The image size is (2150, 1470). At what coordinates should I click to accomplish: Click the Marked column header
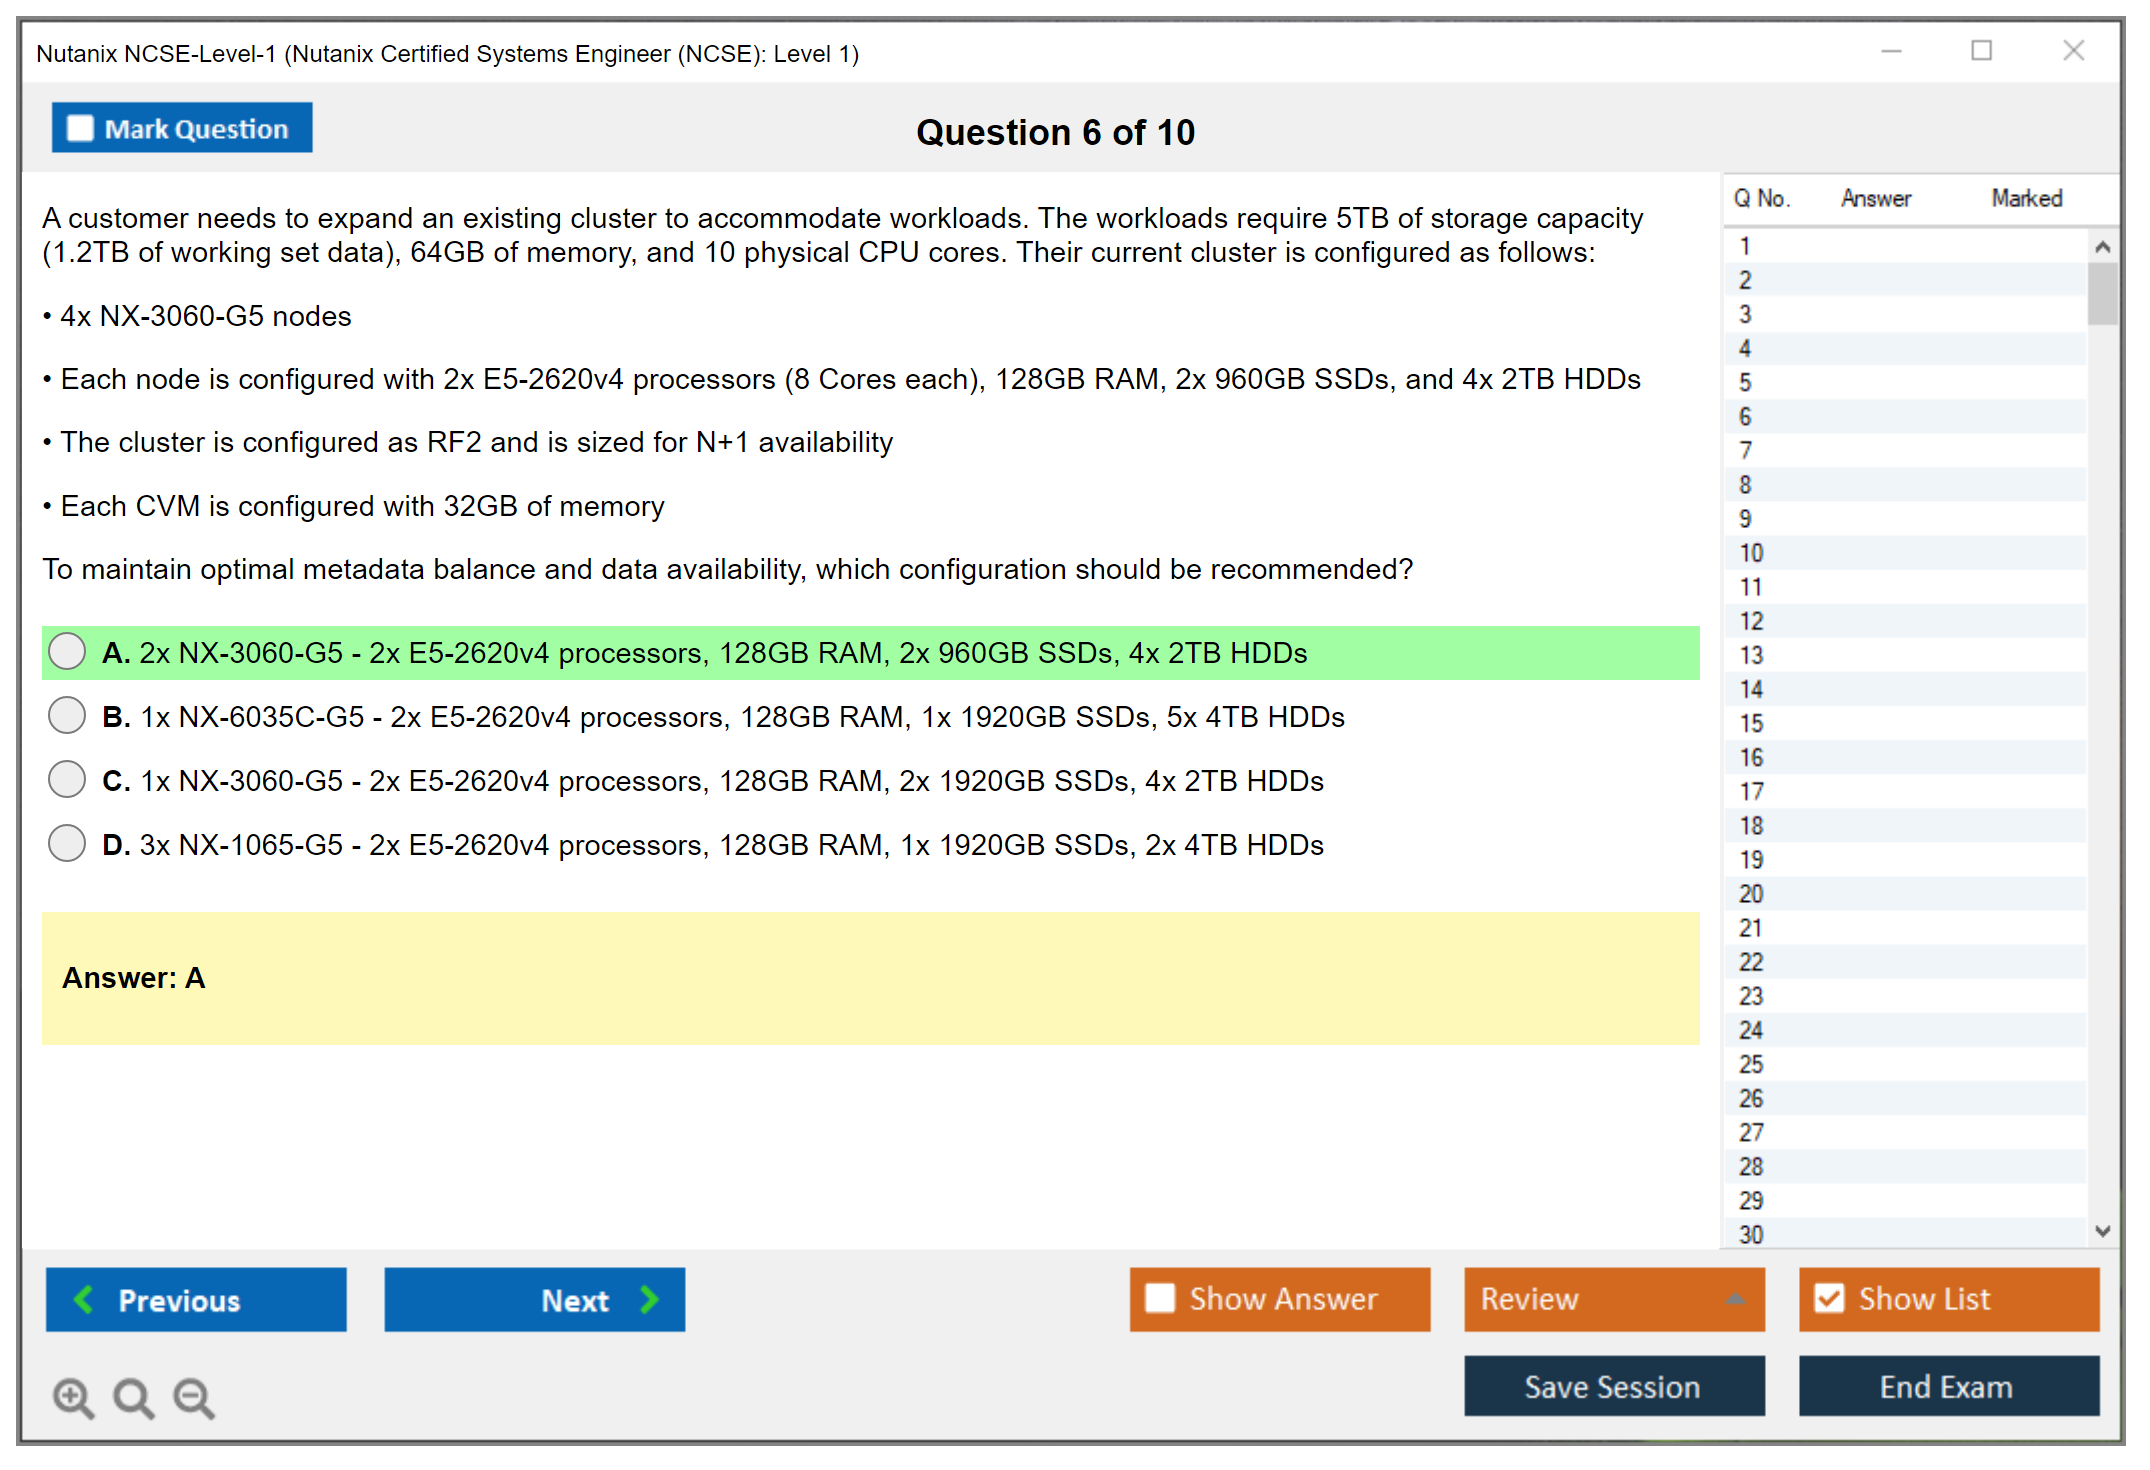(2026, 198)
